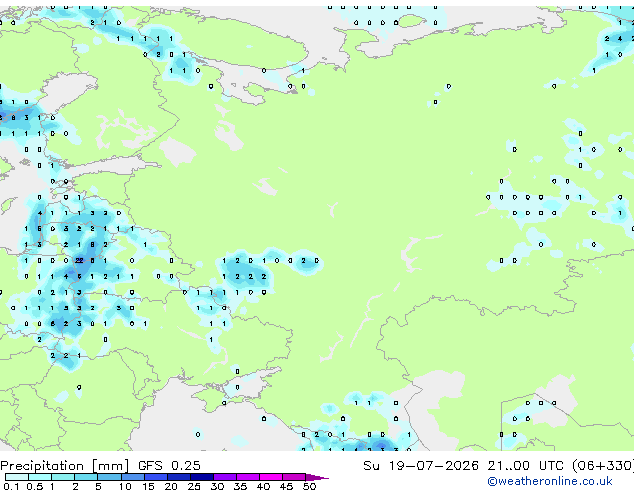Screen dimensions: 634x490
Task: Select legend swatch between 0.1 and 0.5
Action: (x=17, y=477)
